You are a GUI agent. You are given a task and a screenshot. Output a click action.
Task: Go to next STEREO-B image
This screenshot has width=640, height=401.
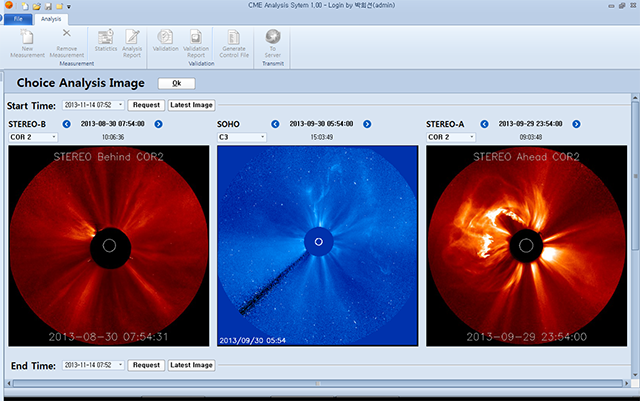(x=158, y=124)
